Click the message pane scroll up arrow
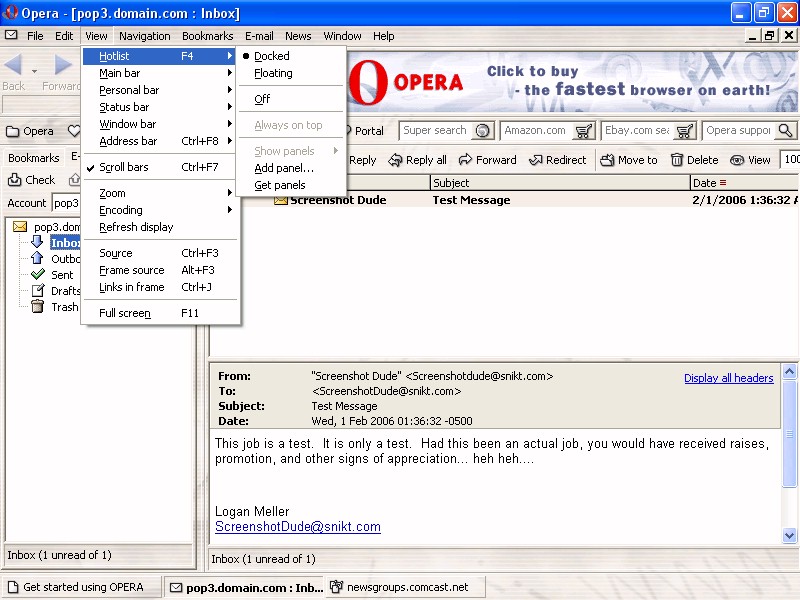The image size is (800, 600). pos(789,372)
